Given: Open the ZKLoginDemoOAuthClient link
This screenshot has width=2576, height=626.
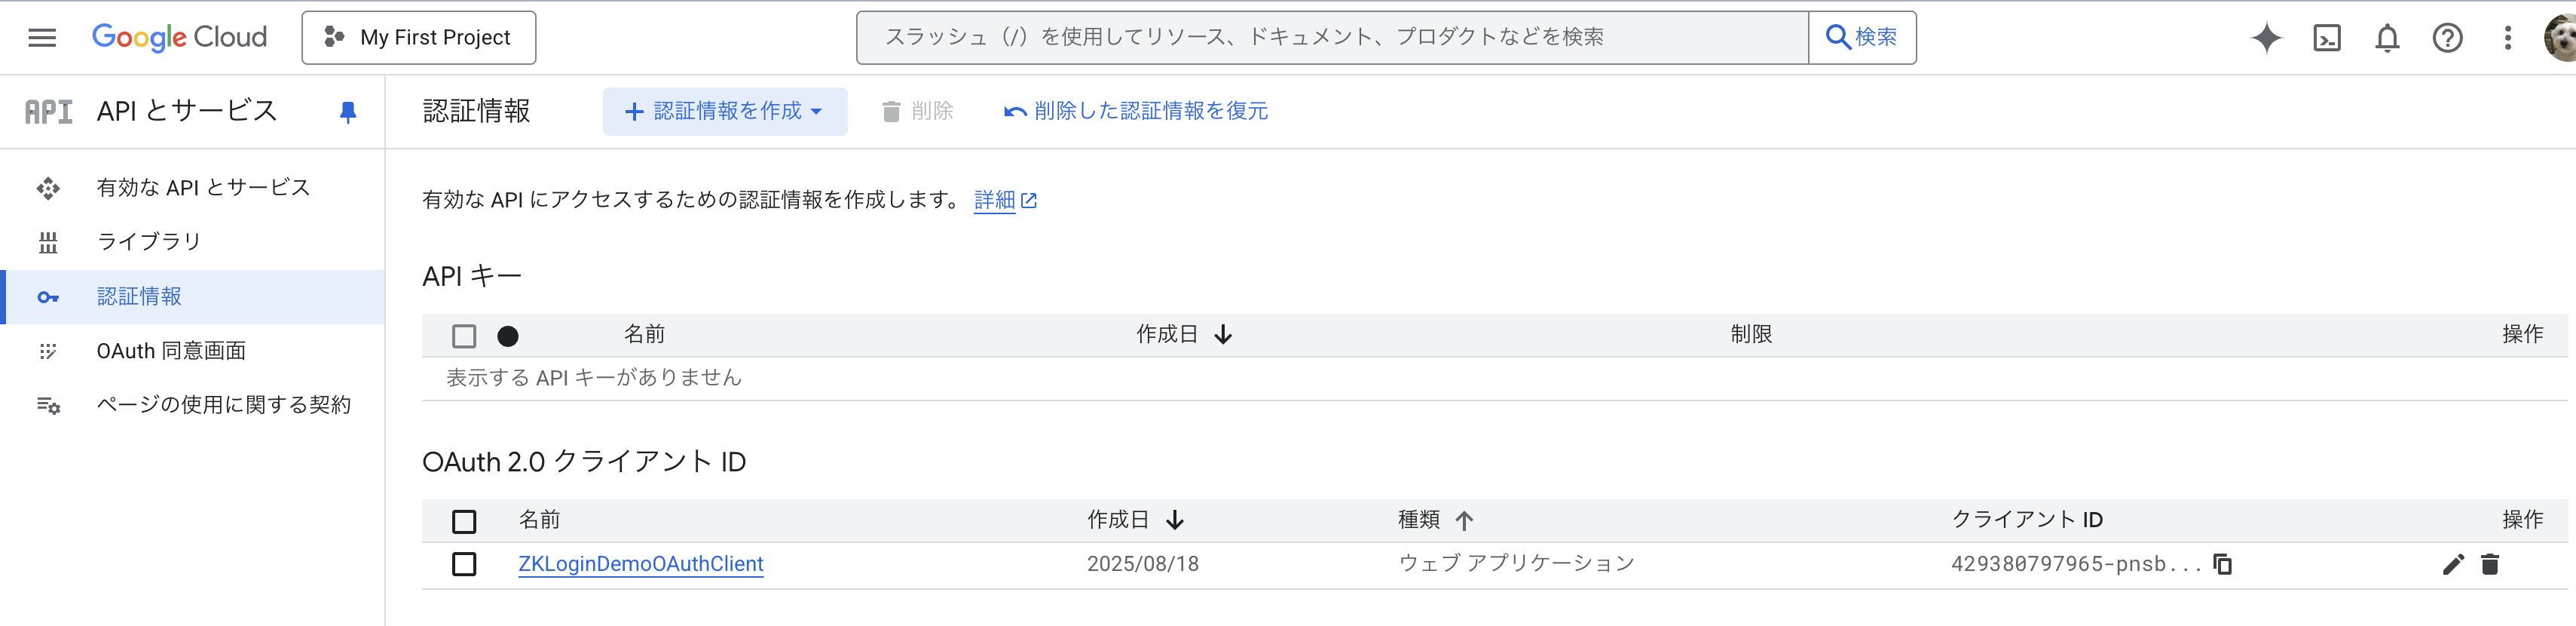Looking at the screenshot, I should pyautogui.click(x=641, y=564).
